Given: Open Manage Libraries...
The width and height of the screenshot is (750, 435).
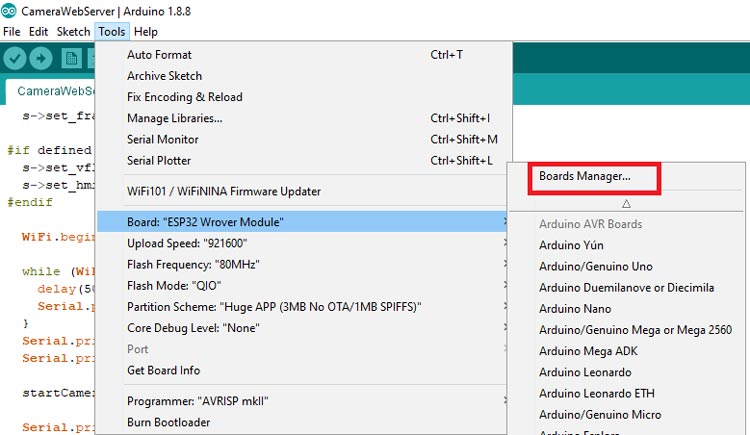Looking at the screenshot, I should 302,118.
